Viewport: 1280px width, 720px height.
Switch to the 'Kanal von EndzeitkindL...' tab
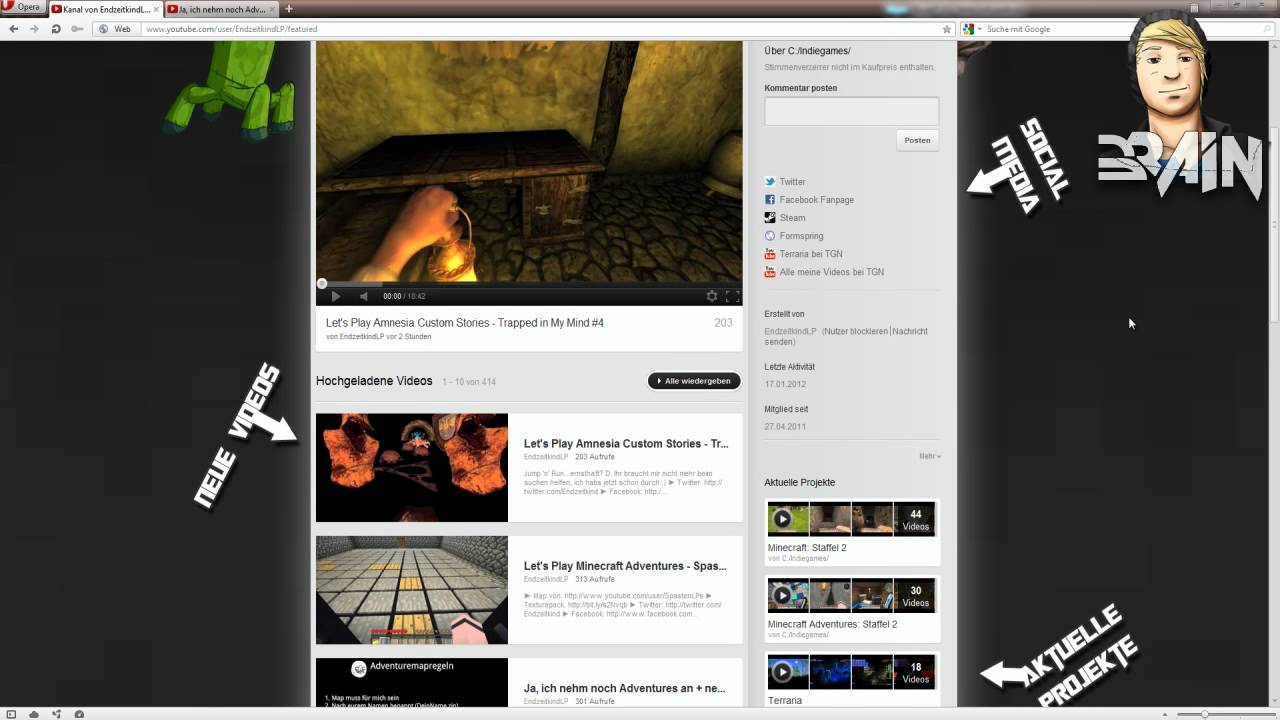(105, 9)
